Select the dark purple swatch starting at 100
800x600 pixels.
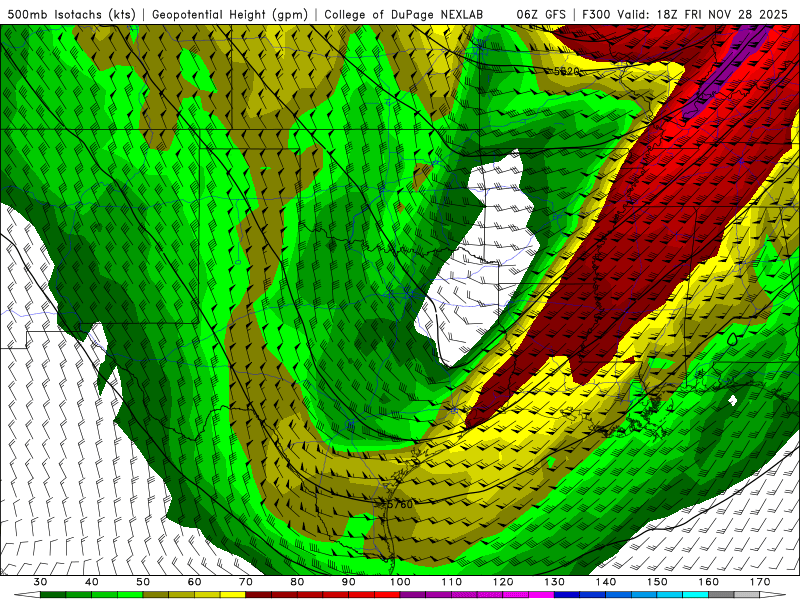(413, 595)
